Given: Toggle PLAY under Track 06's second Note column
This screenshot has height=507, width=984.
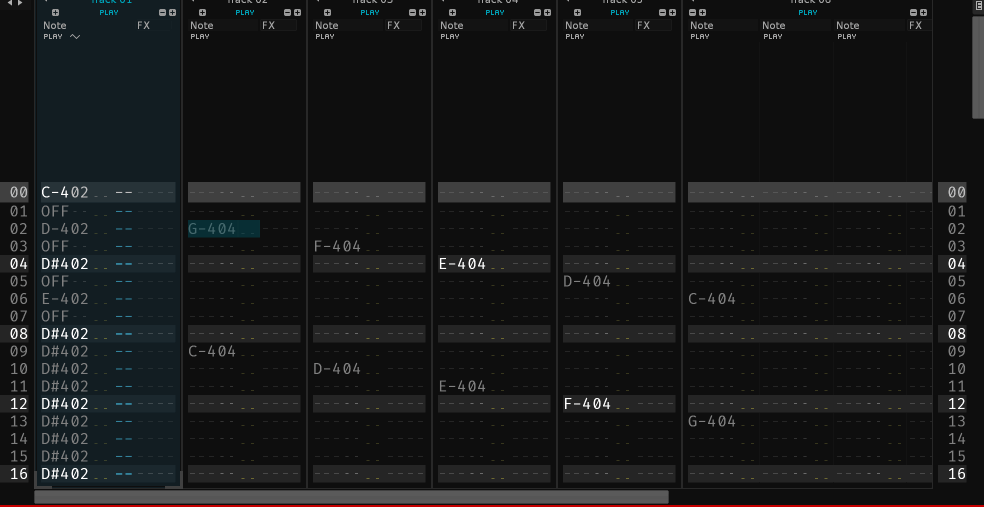Looking at the screenshot, I should coord(774,36).
